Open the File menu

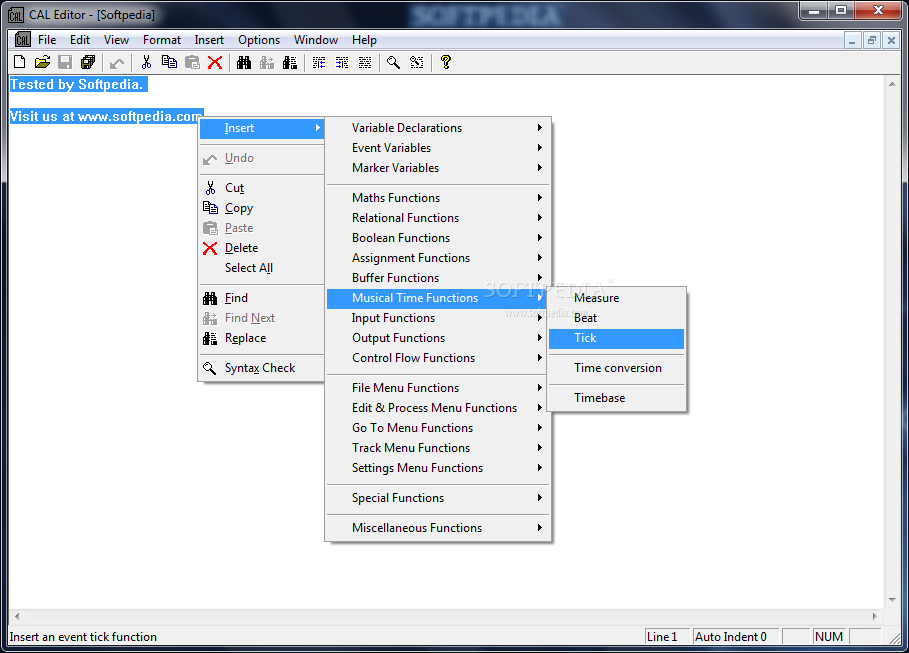tap(47, 40)
